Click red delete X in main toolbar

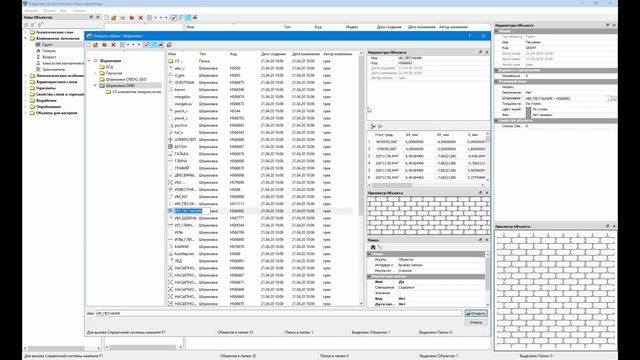[141, 18]
